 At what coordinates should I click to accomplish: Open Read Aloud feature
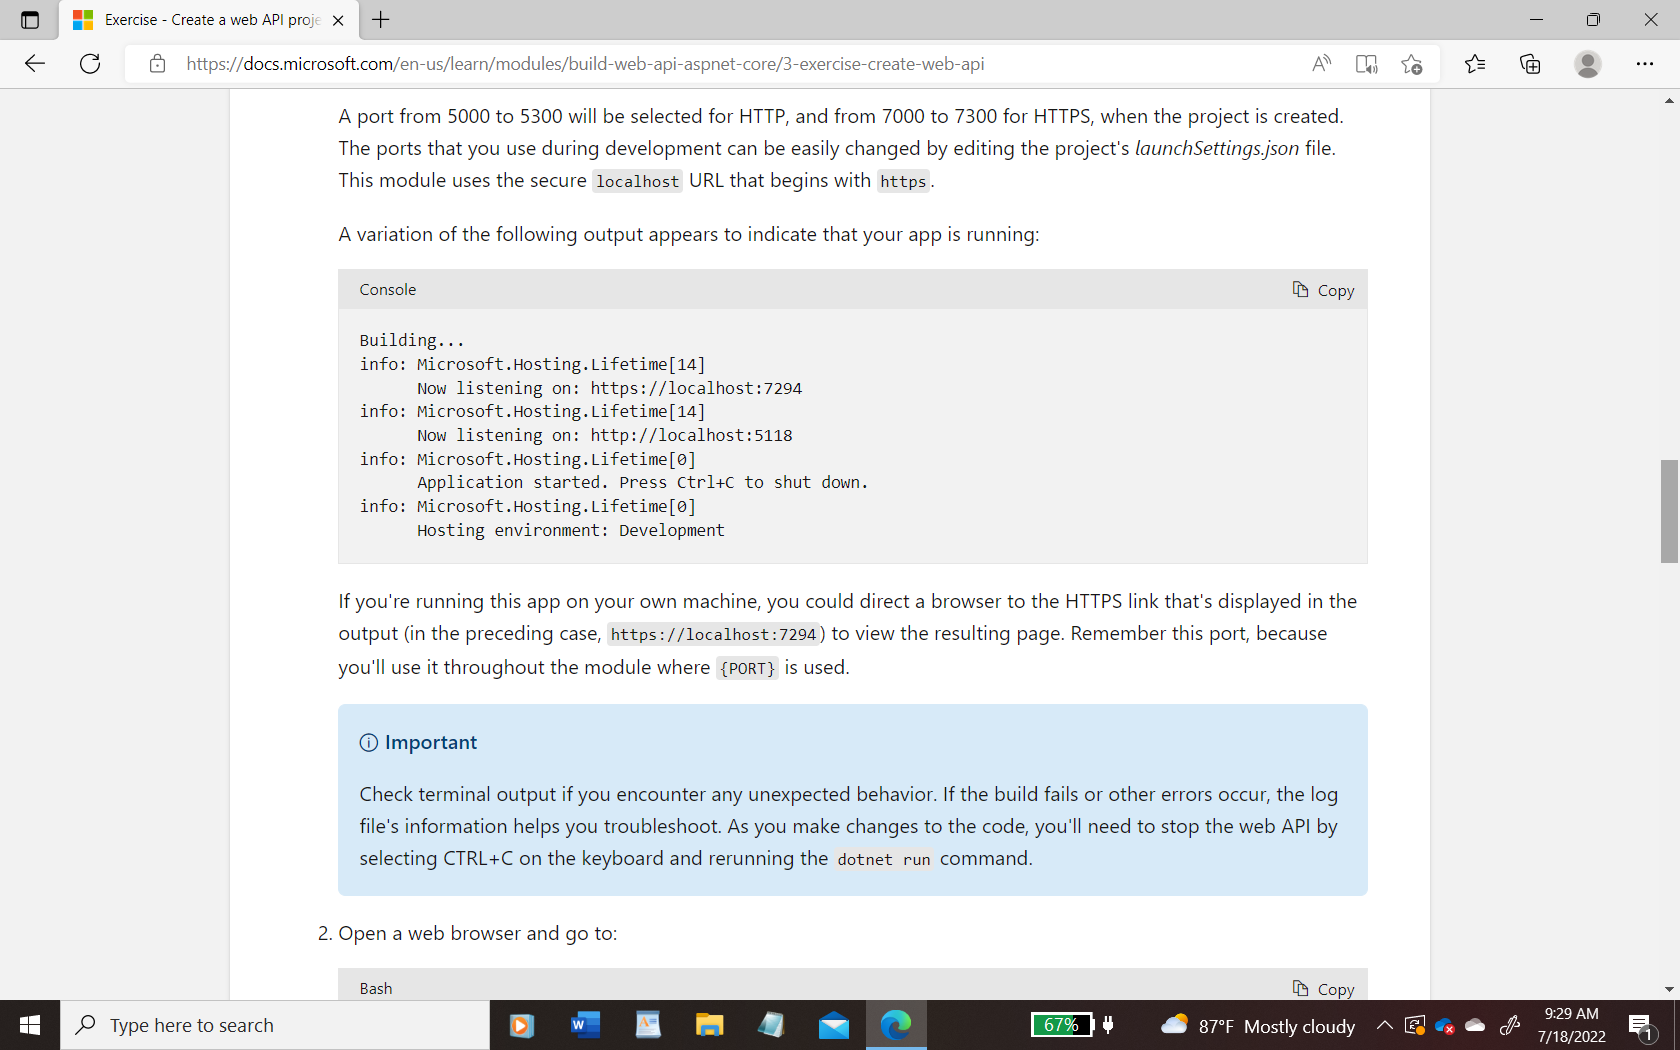point(1321,64)
